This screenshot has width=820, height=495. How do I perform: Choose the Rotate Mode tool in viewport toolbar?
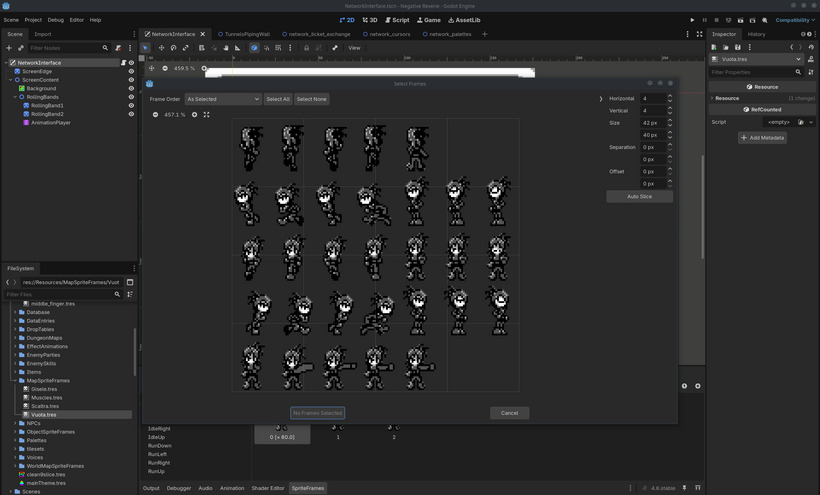[173, 48]
